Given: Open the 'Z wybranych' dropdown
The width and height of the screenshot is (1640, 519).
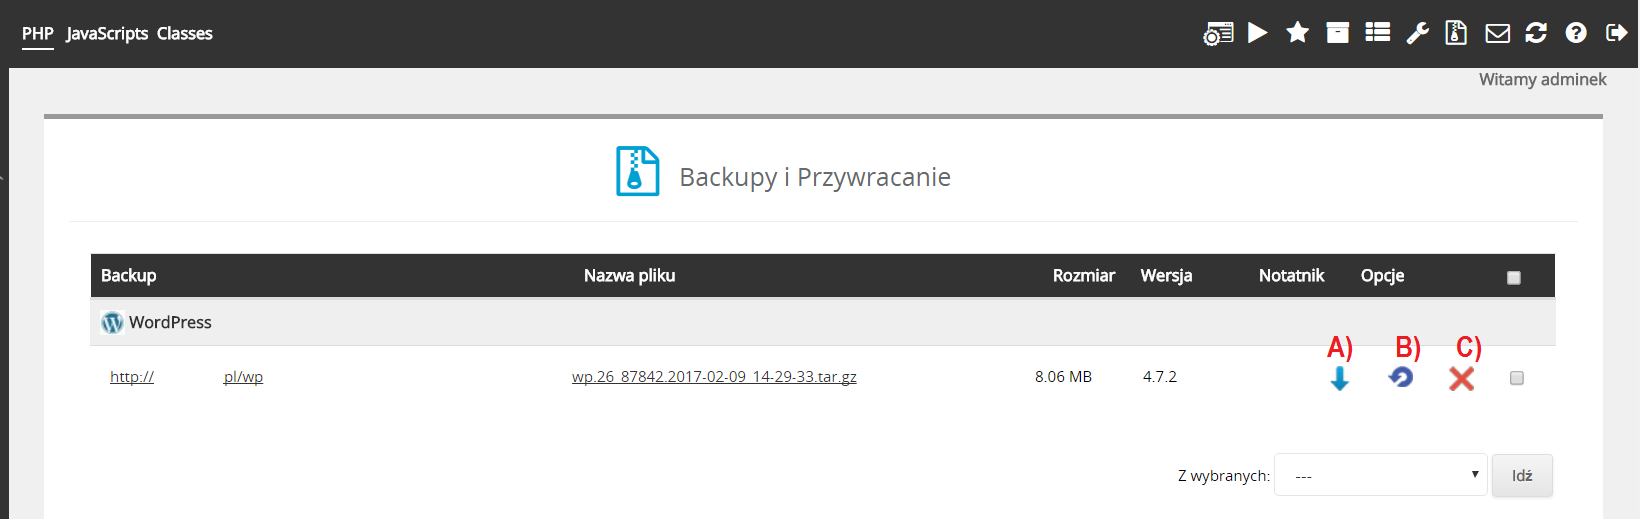Looking at the screenshot, I should (x=1381, y=475).
